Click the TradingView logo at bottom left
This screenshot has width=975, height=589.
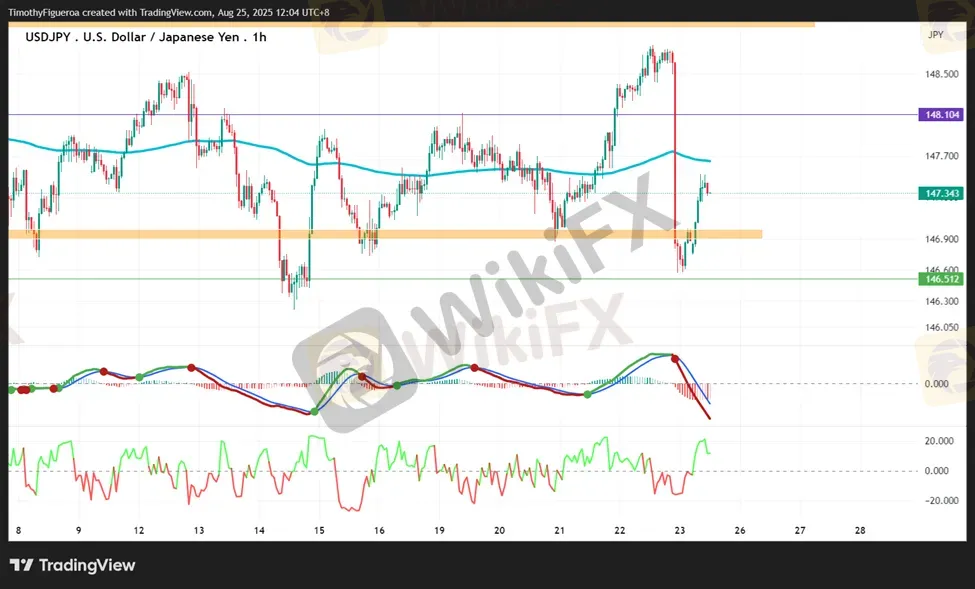(73, 565)
